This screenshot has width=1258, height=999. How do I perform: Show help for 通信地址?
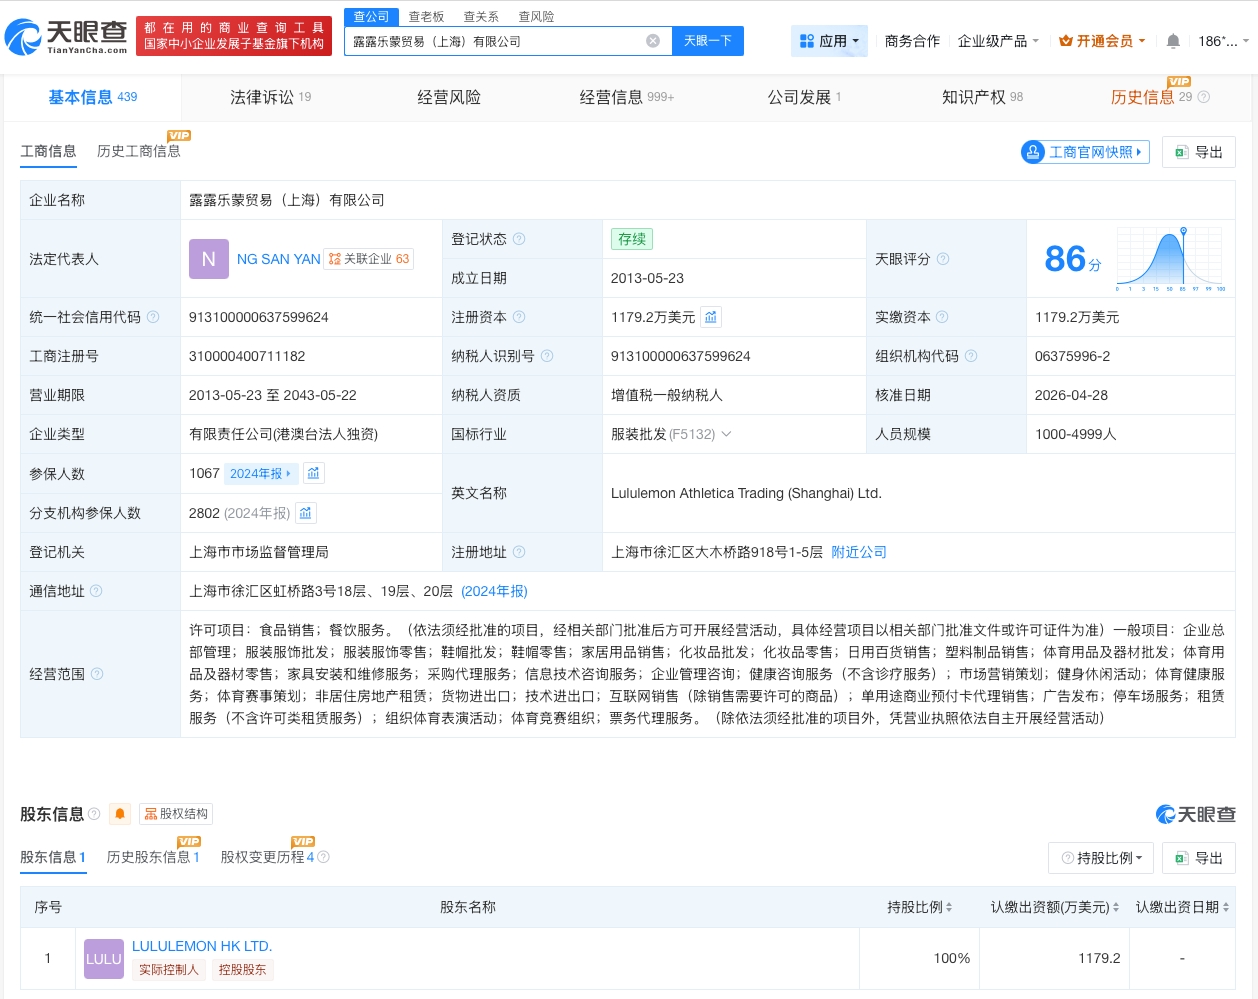coord(96,591)
